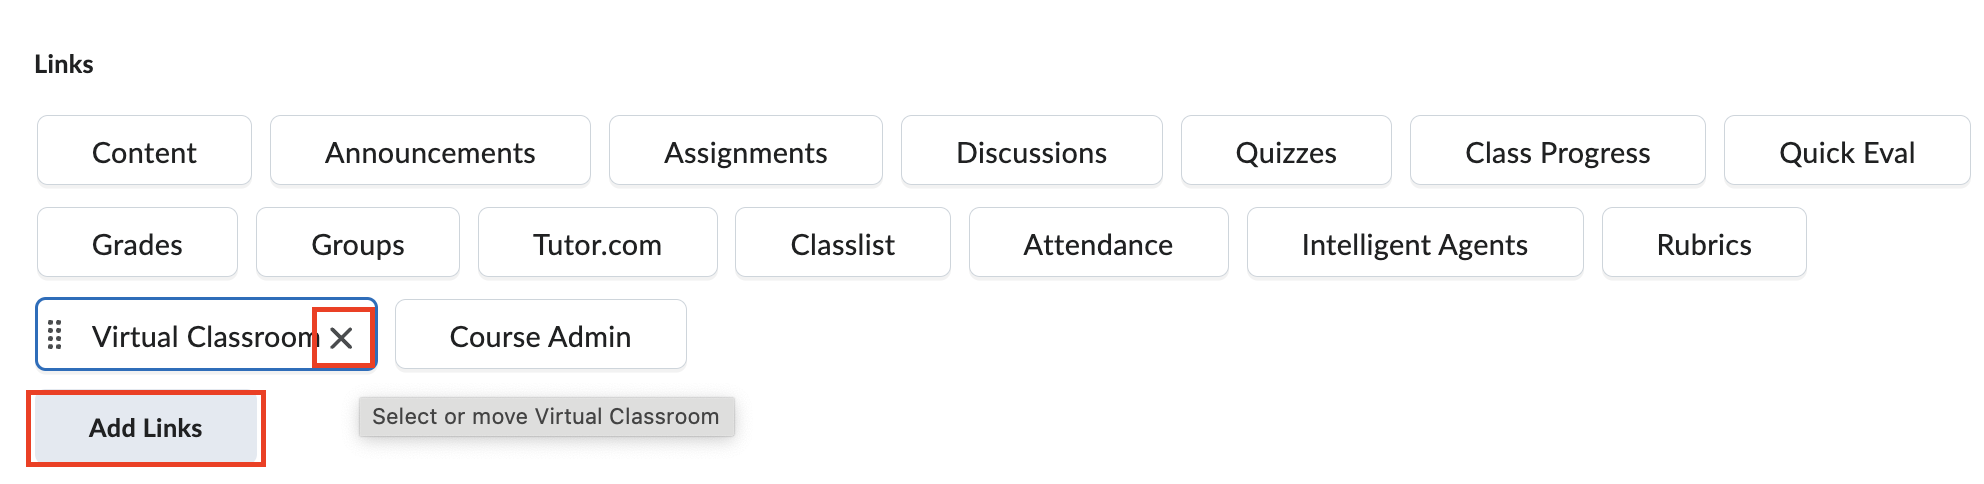The height and width of the screenshot is (484, 1984).
Task: Select the Tutor.com link
Action: (x=597, y=244)
